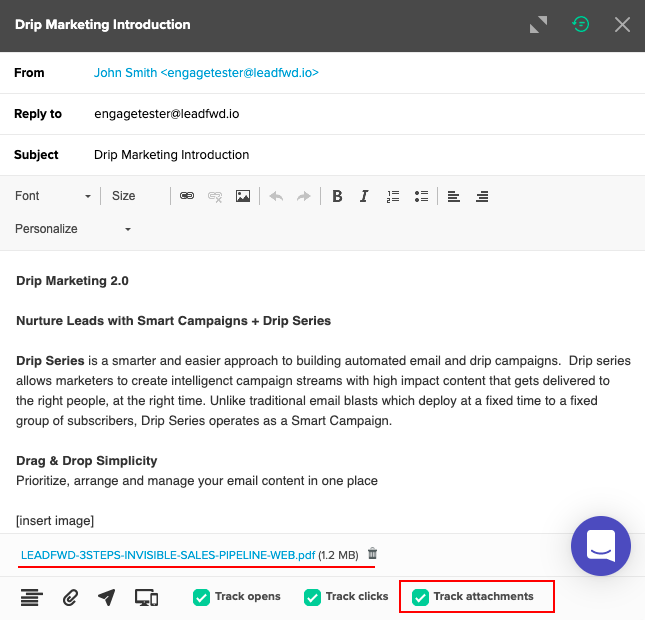Toggle Track attachments checkbox
The image size is (645, 620).
tap(420, 597)
